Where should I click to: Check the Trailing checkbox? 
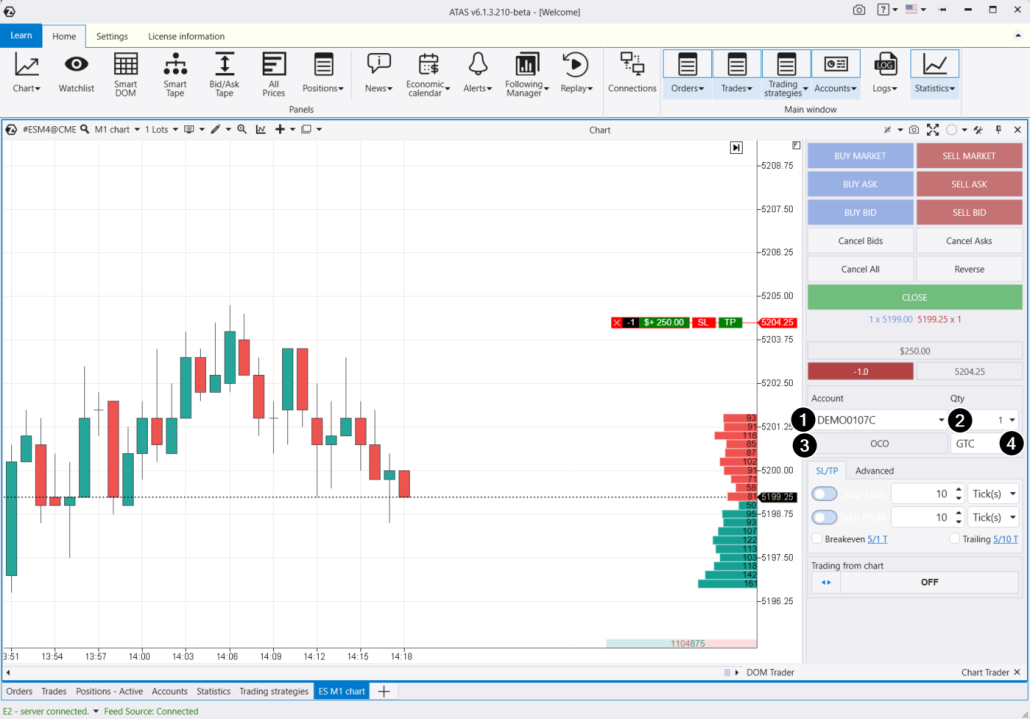pos(954,539)
